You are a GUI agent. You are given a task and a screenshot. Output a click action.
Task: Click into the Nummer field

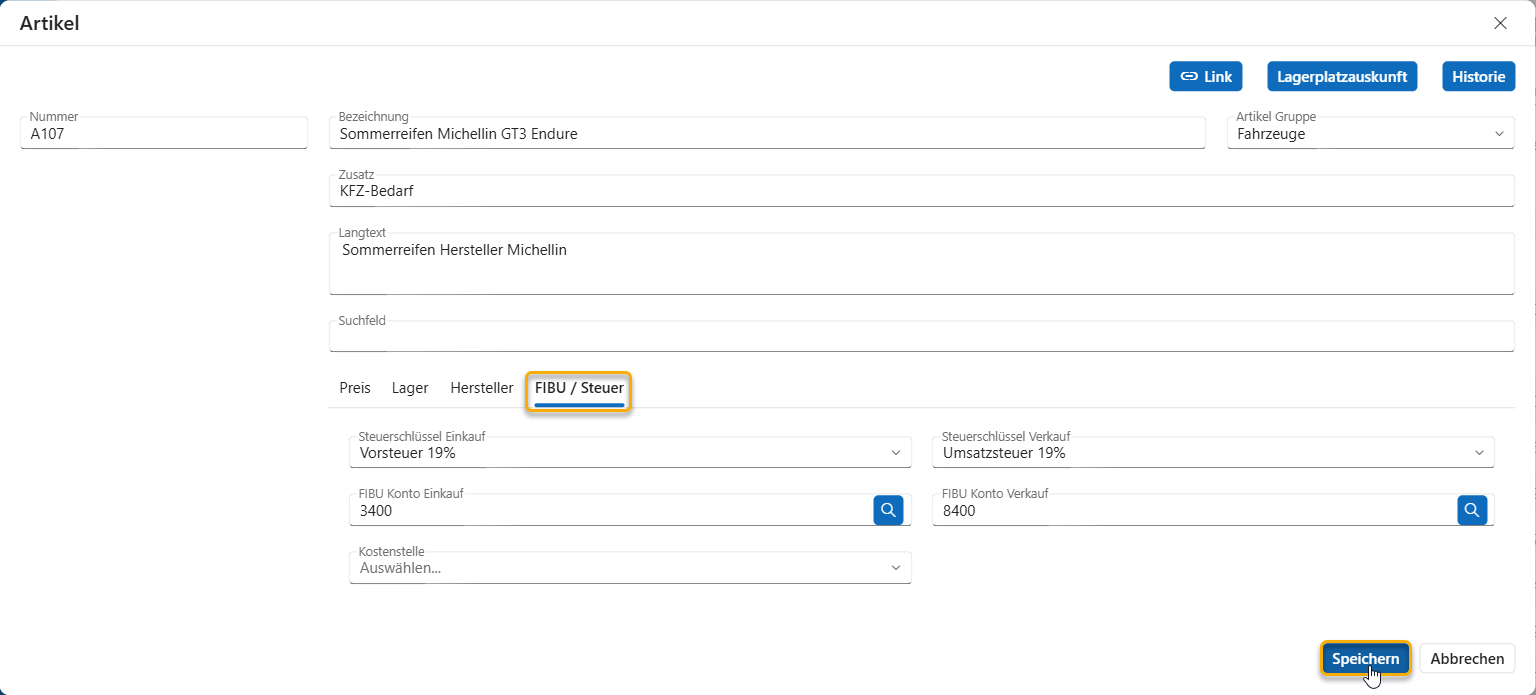pyautogui.click(x=163, y=133)
